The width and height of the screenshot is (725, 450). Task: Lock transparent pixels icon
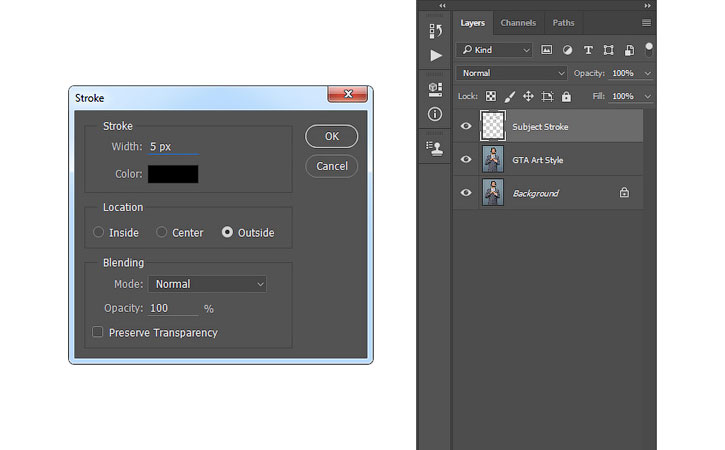[491, 96]
